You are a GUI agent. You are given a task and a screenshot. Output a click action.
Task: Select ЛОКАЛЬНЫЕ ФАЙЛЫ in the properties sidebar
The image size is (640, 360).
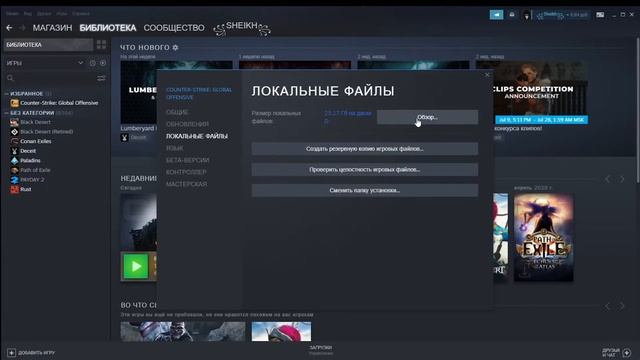(197, 136)
